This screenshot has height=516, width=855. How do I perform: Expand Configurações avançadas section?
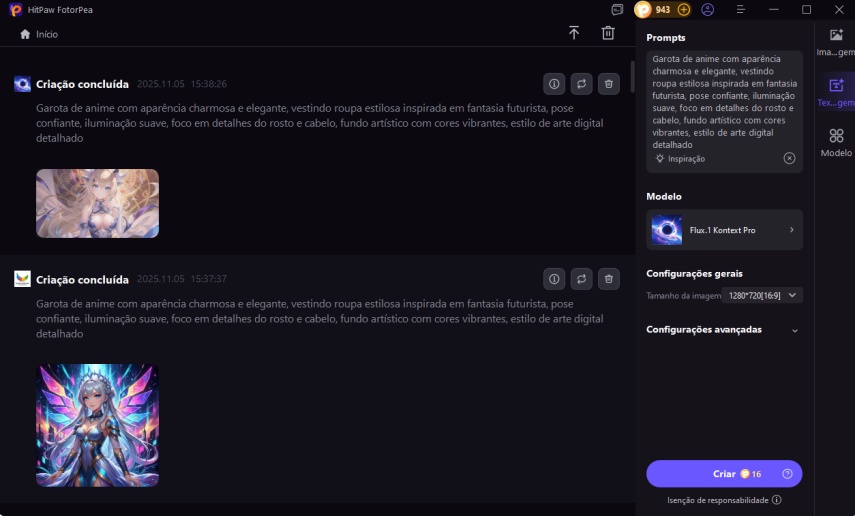click(x=723, y=330)
